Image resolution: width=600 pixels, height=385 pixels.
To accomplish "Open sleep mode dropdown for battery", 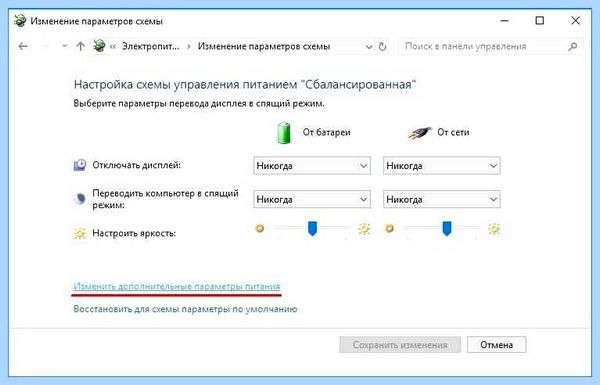I will (312, 199).
